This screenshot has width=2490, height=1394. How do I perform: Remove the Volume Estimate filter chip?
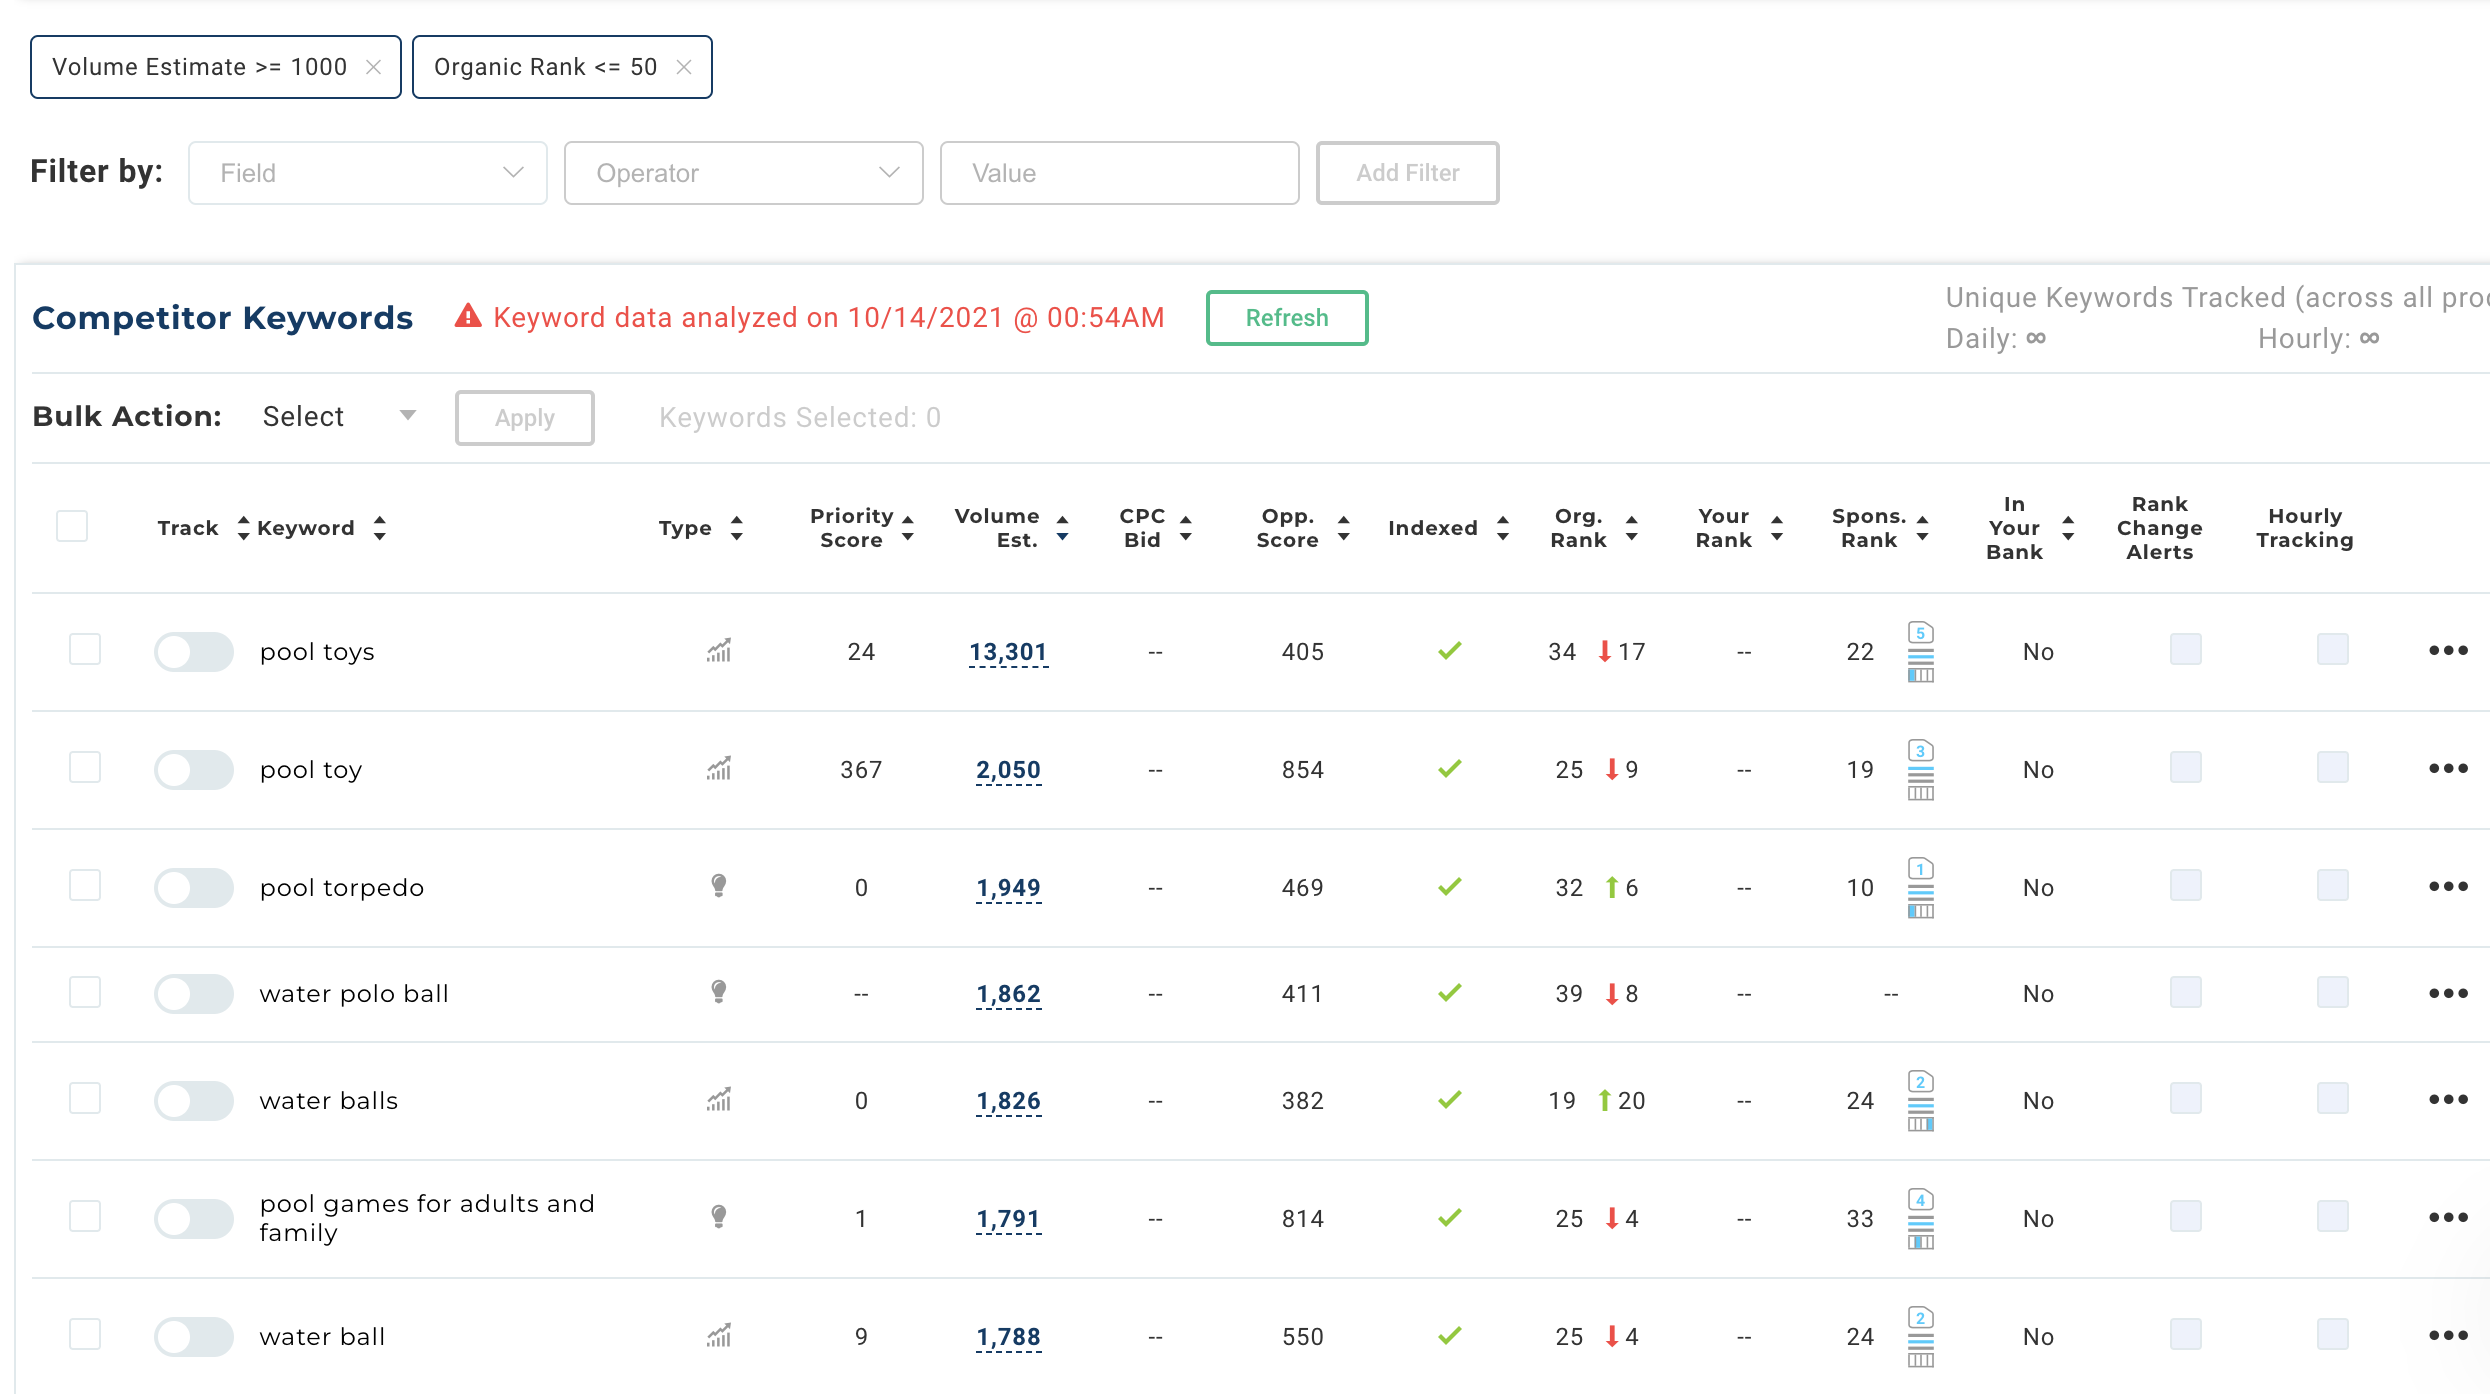click(x=373, y=67)
